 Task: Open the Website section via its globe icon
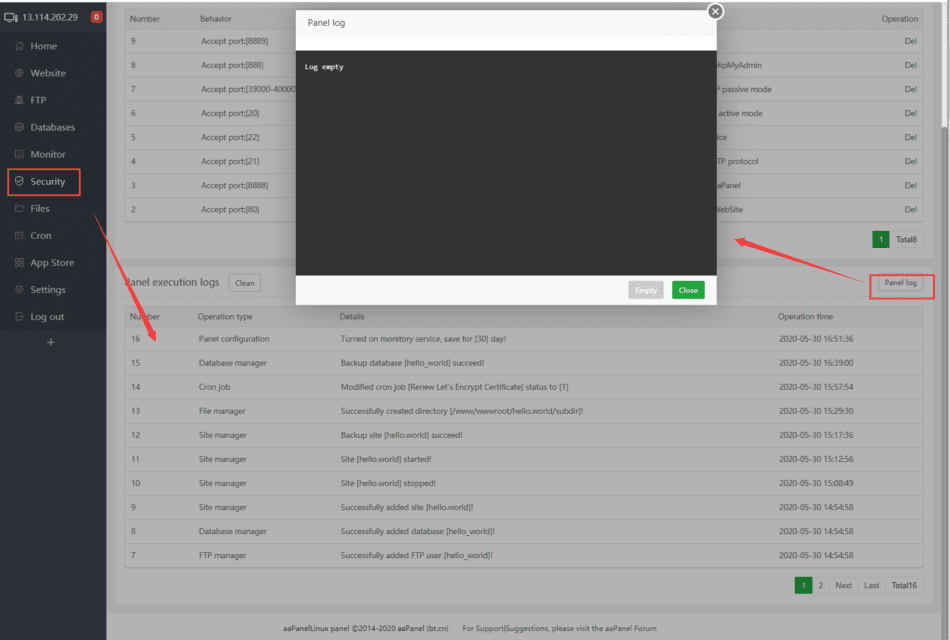[x=17, y=72]
